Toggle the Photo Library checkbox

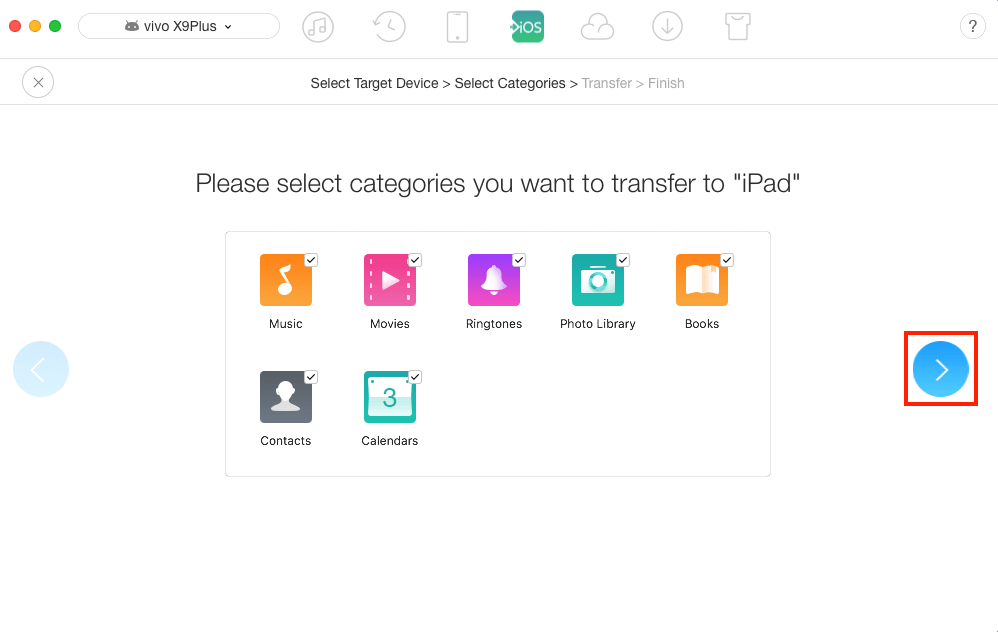pos(623,260)
